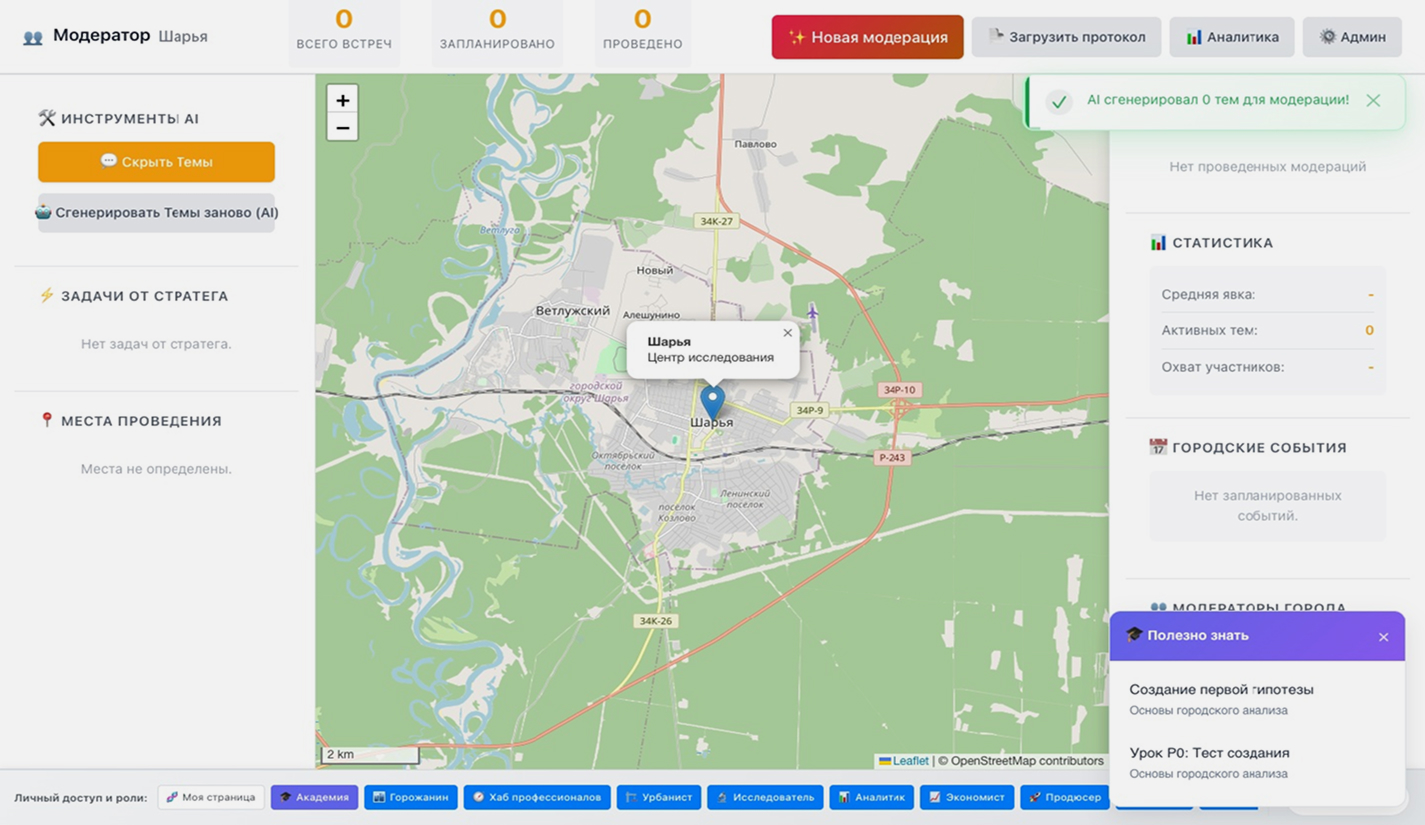
Task: Switch to the Академия role tab
Action: (314, 797)
